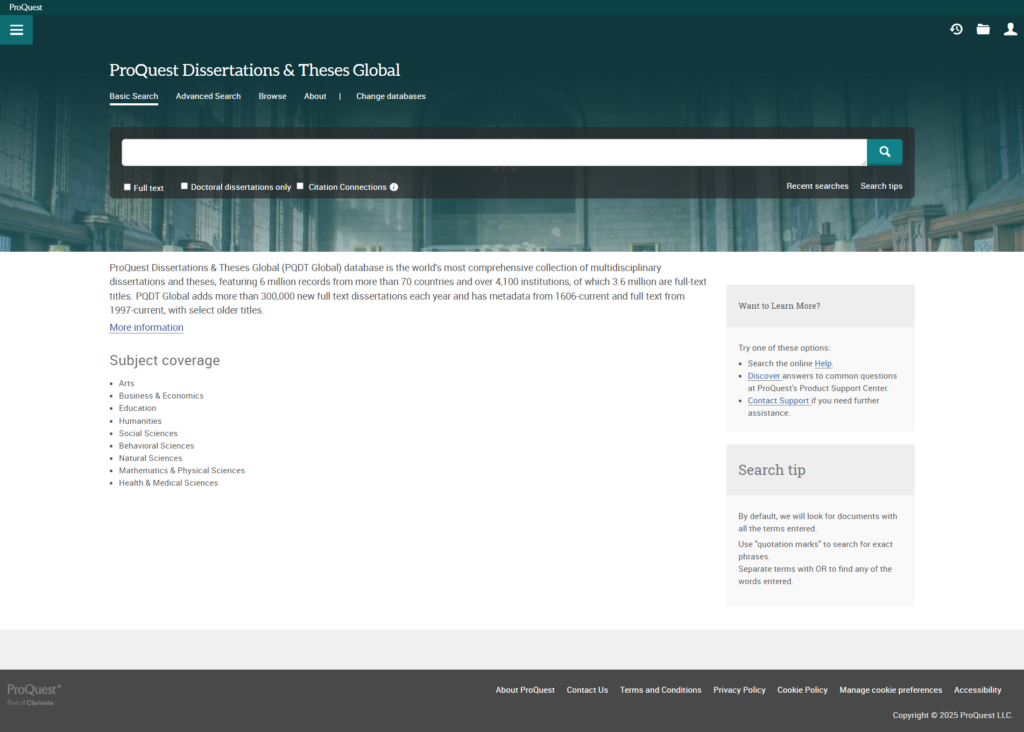Image resolution: width=1024 pixels, height=732 pixels.
Task: Open Recent searches
Action: pos(817,186)
